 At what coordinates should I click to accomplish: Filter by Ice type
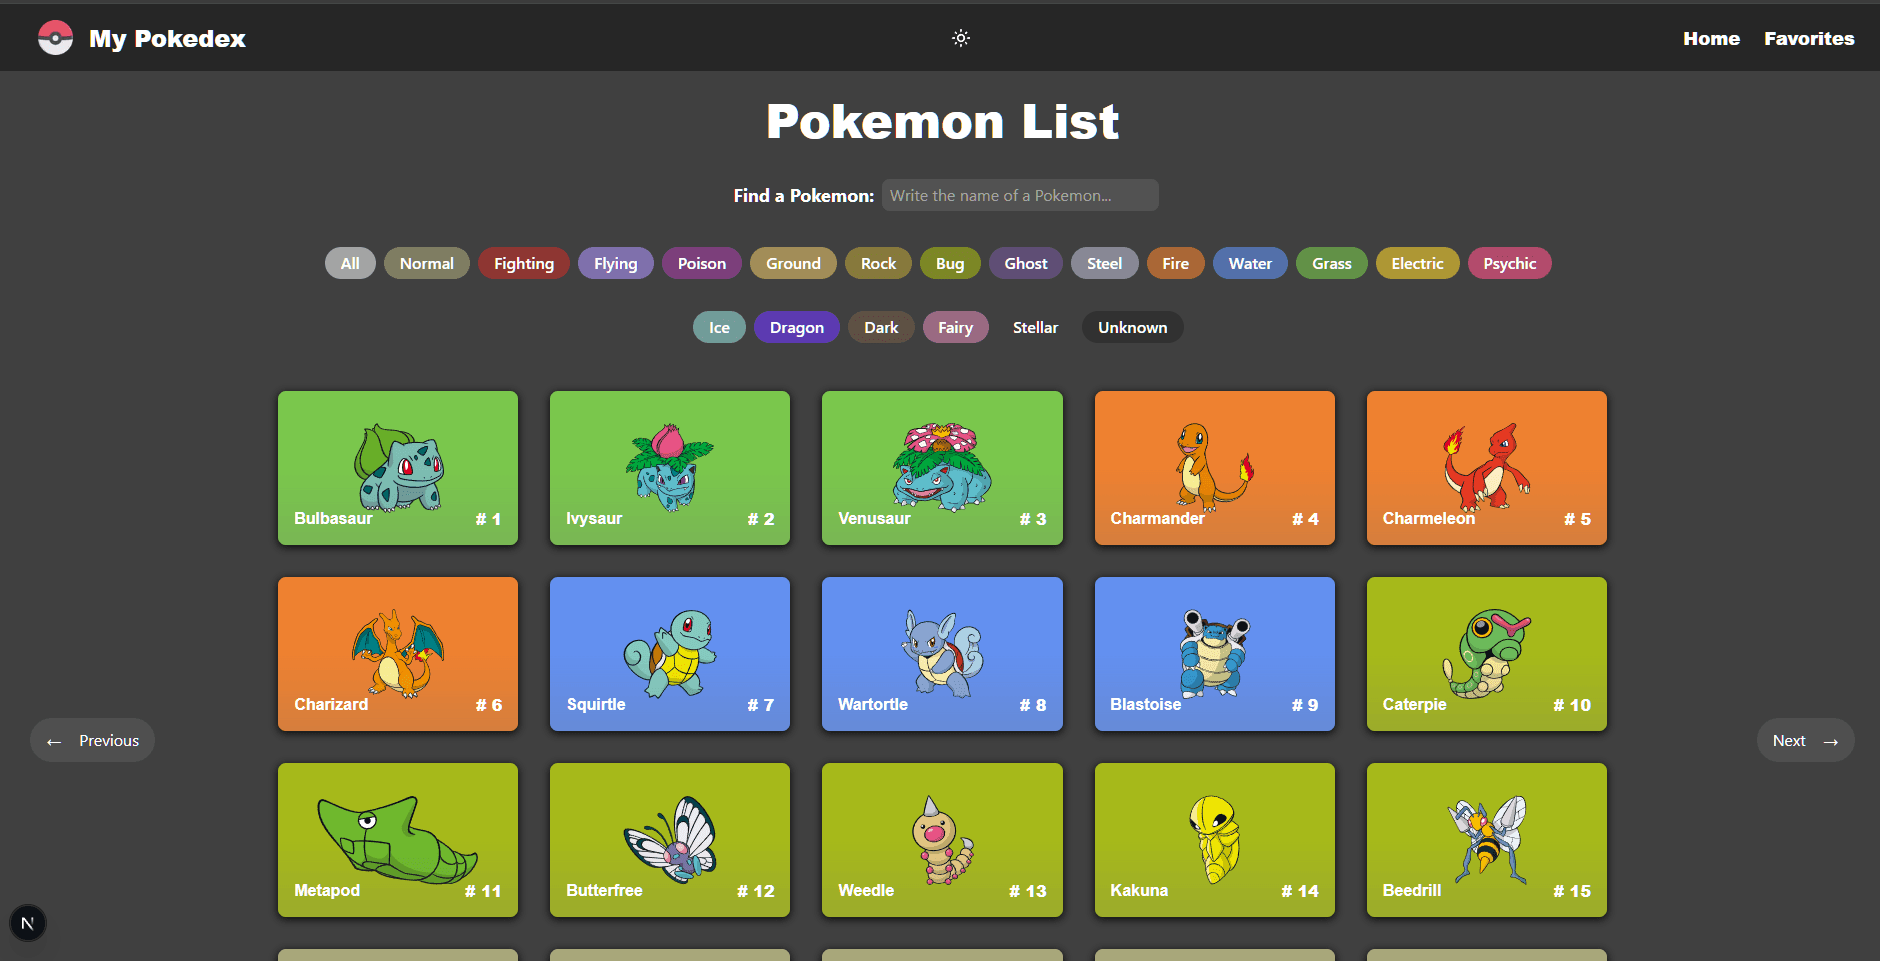pos(719,327)
